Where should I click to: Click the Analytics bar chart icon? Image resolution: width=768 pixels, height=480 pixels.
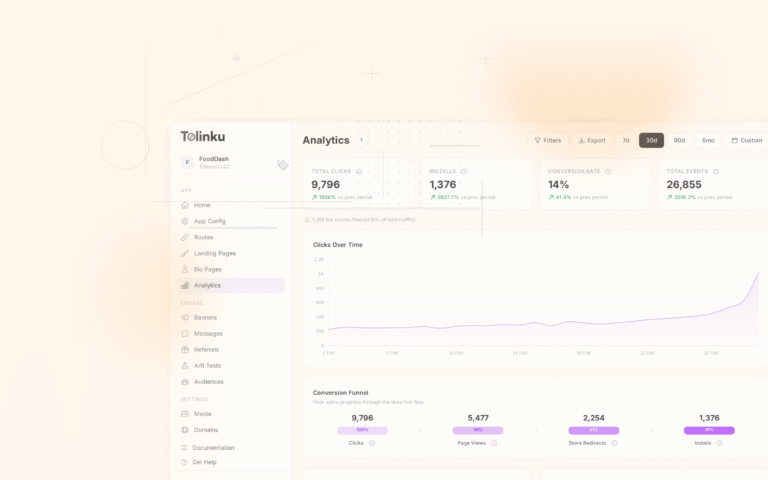coord(185,286)
